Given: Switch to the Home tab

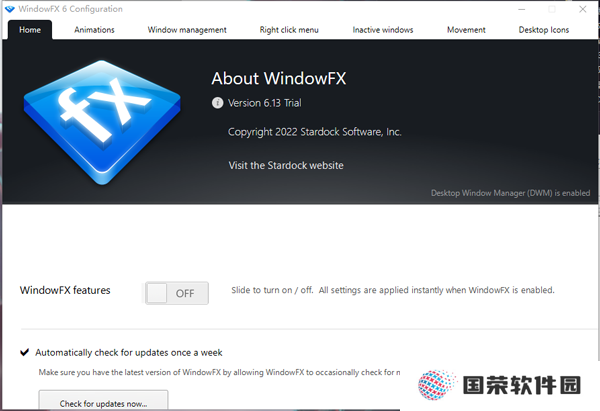Looking at the screenshot, I should click(30, 30).
